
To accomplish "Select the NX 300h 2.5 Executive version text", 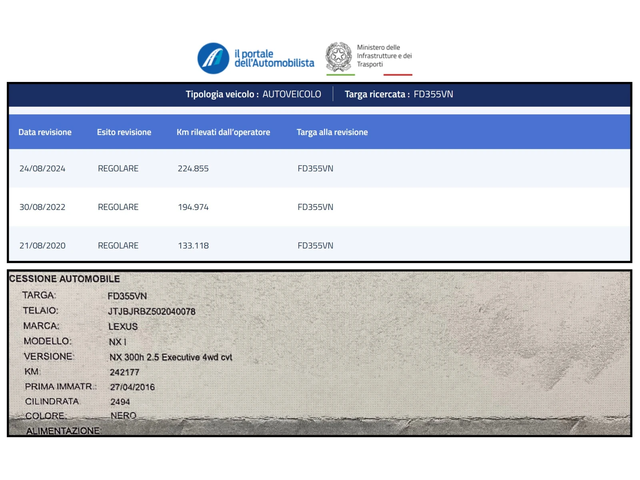I will point(170,356).
